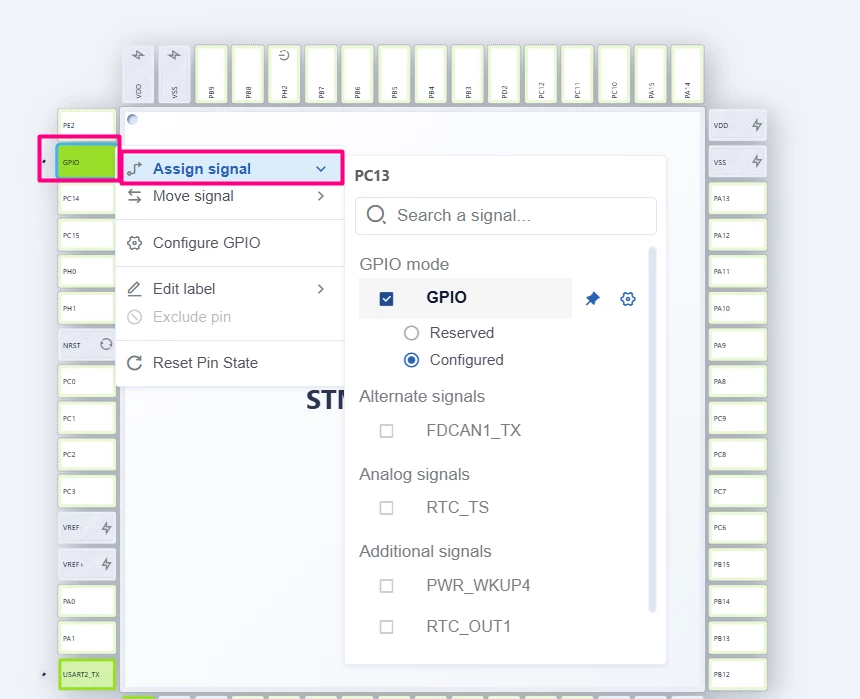Pick pin PB3 on top row
860x699 pixels.
pos(468,74)
